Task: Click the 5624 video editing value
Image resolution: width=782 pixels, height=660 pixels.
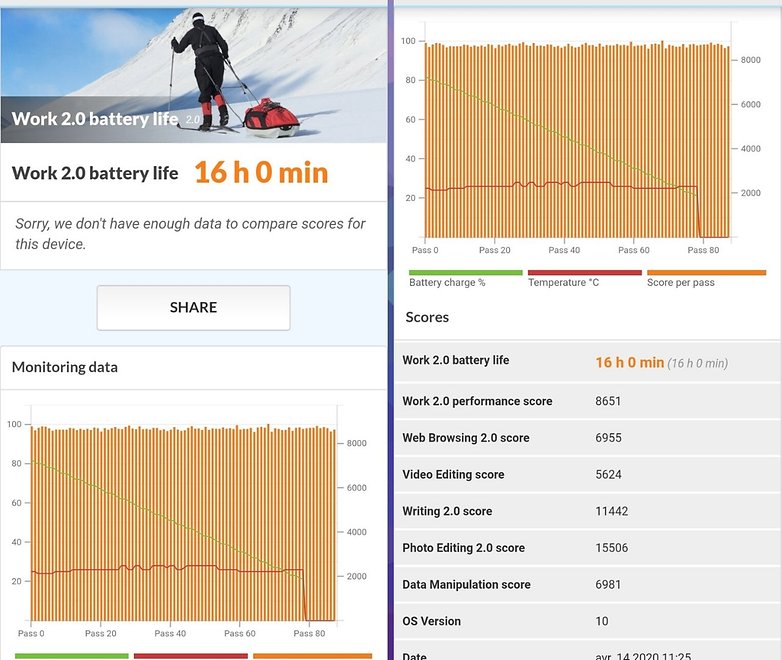Action: [608, 474]
